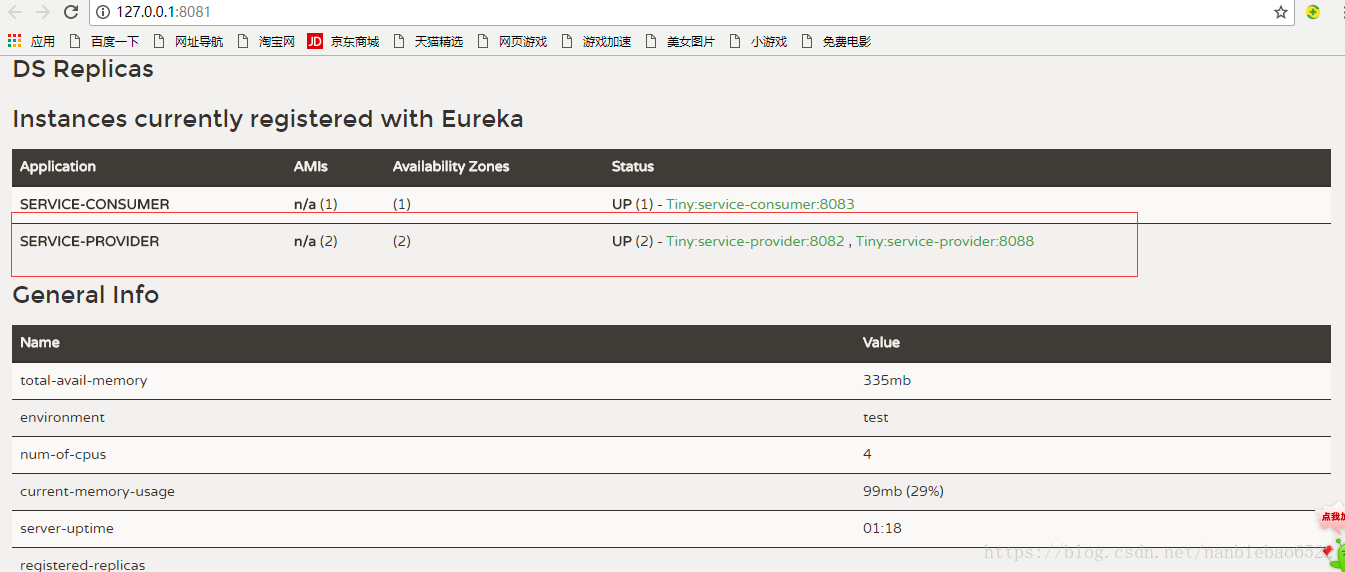This screenshot has height=572, width=1345.
Task: Click the Status column header
Action: click(x=633, y=166)
